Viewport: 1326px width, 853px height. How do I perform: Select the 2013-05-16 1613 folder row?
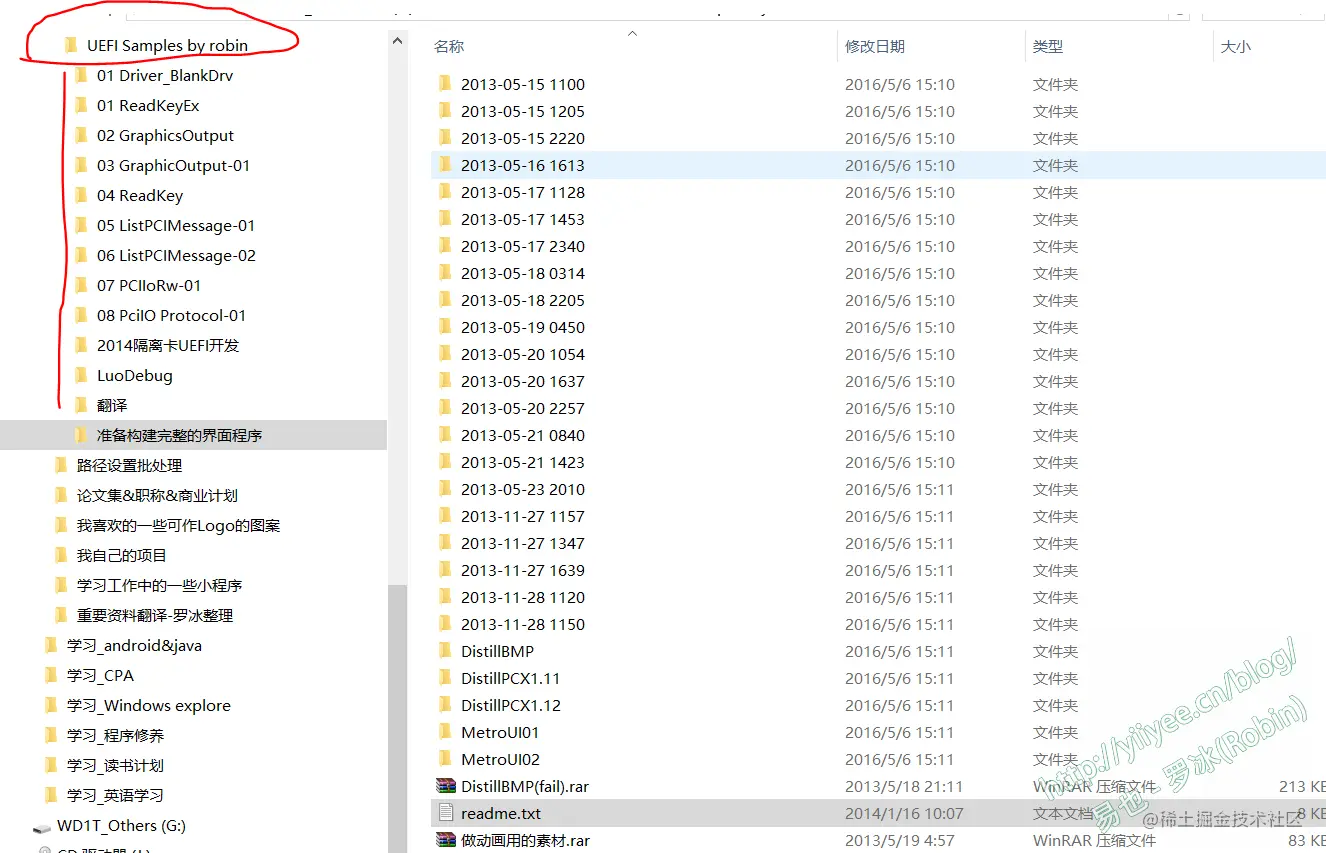pos(878,166)
